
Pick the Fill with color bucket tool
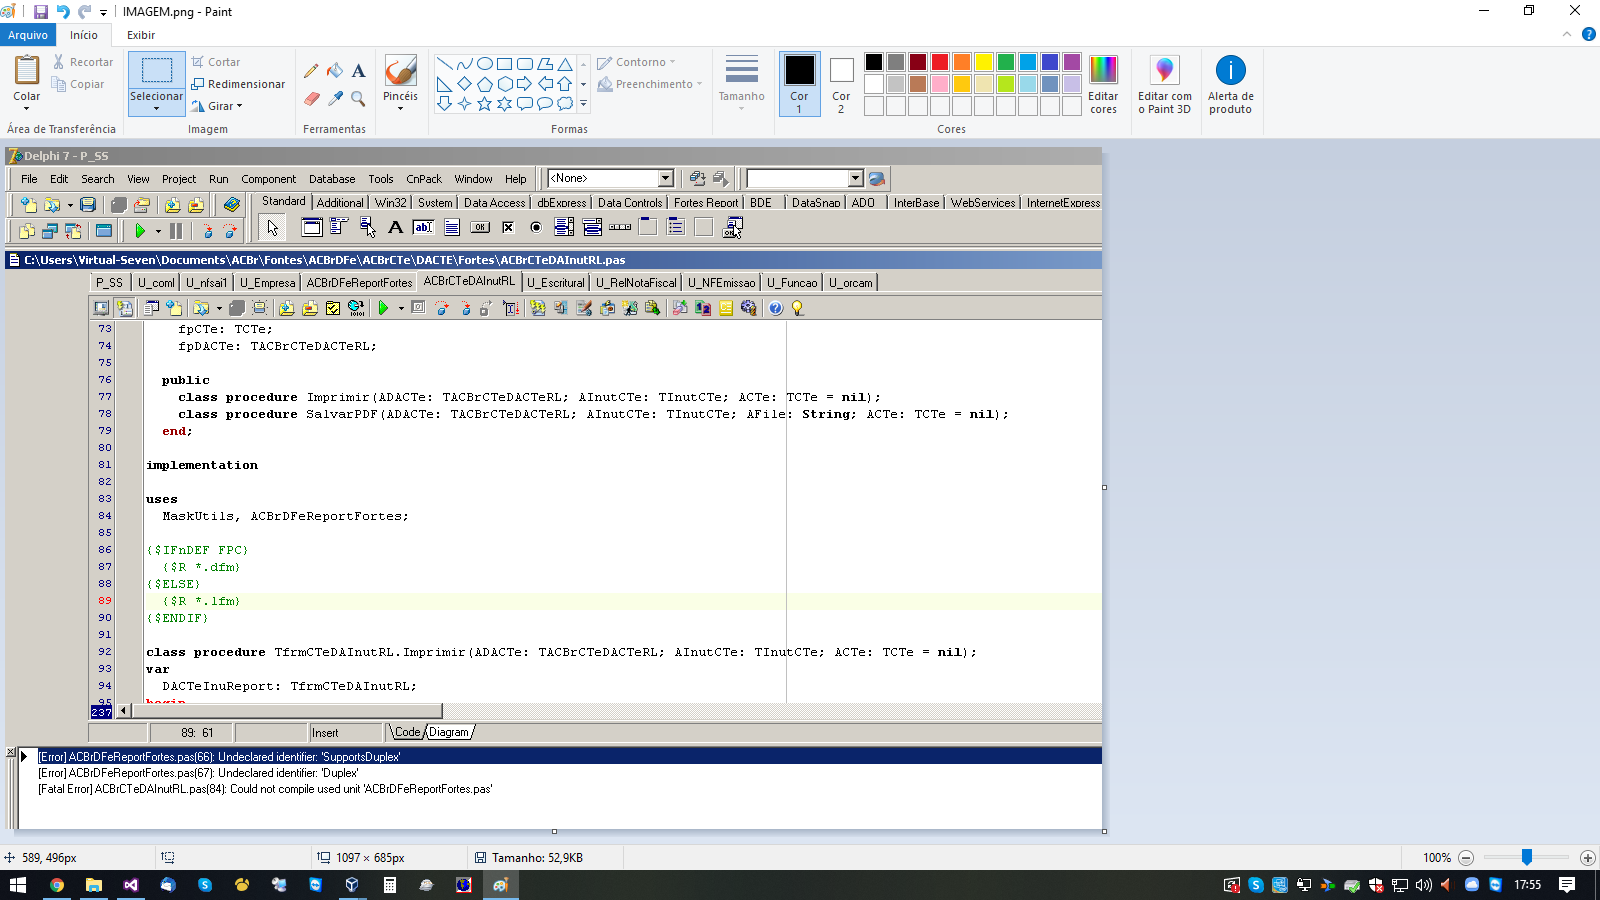pyautogui.click(x=335, y=71)
